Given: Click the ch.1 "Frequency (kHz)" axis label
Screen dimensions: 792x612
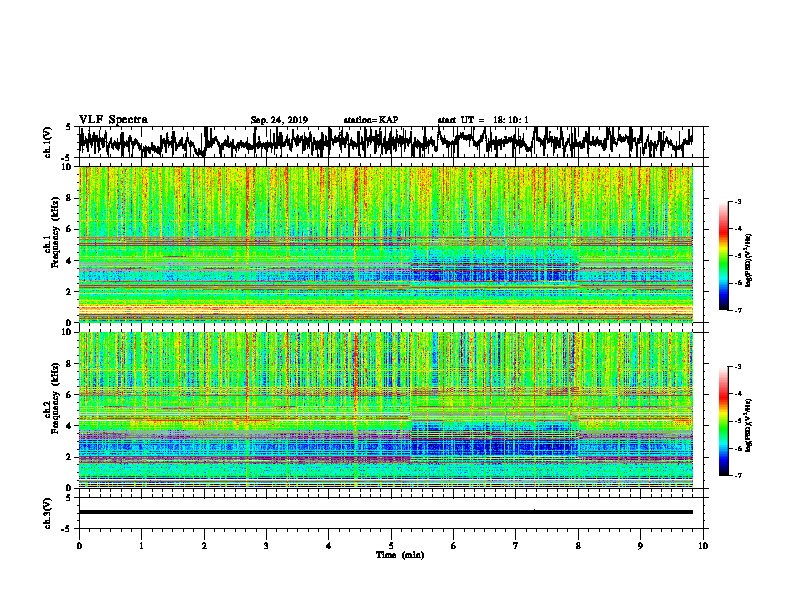Looking at the screenshot, I should click(x=56, y=232).
